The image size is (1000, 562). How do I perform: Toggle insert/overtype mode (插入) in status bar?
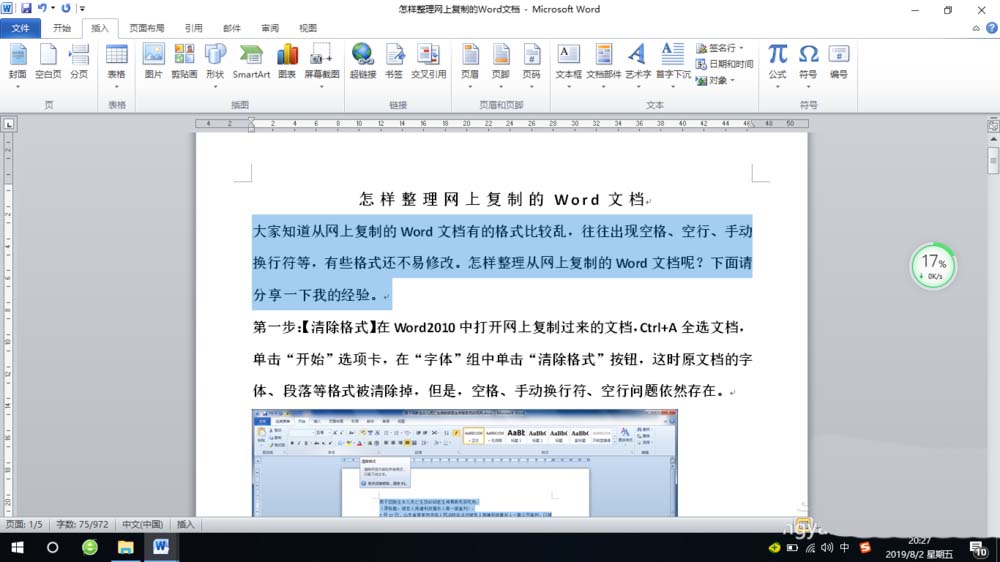pyautogui.click(x=185, y=524)
